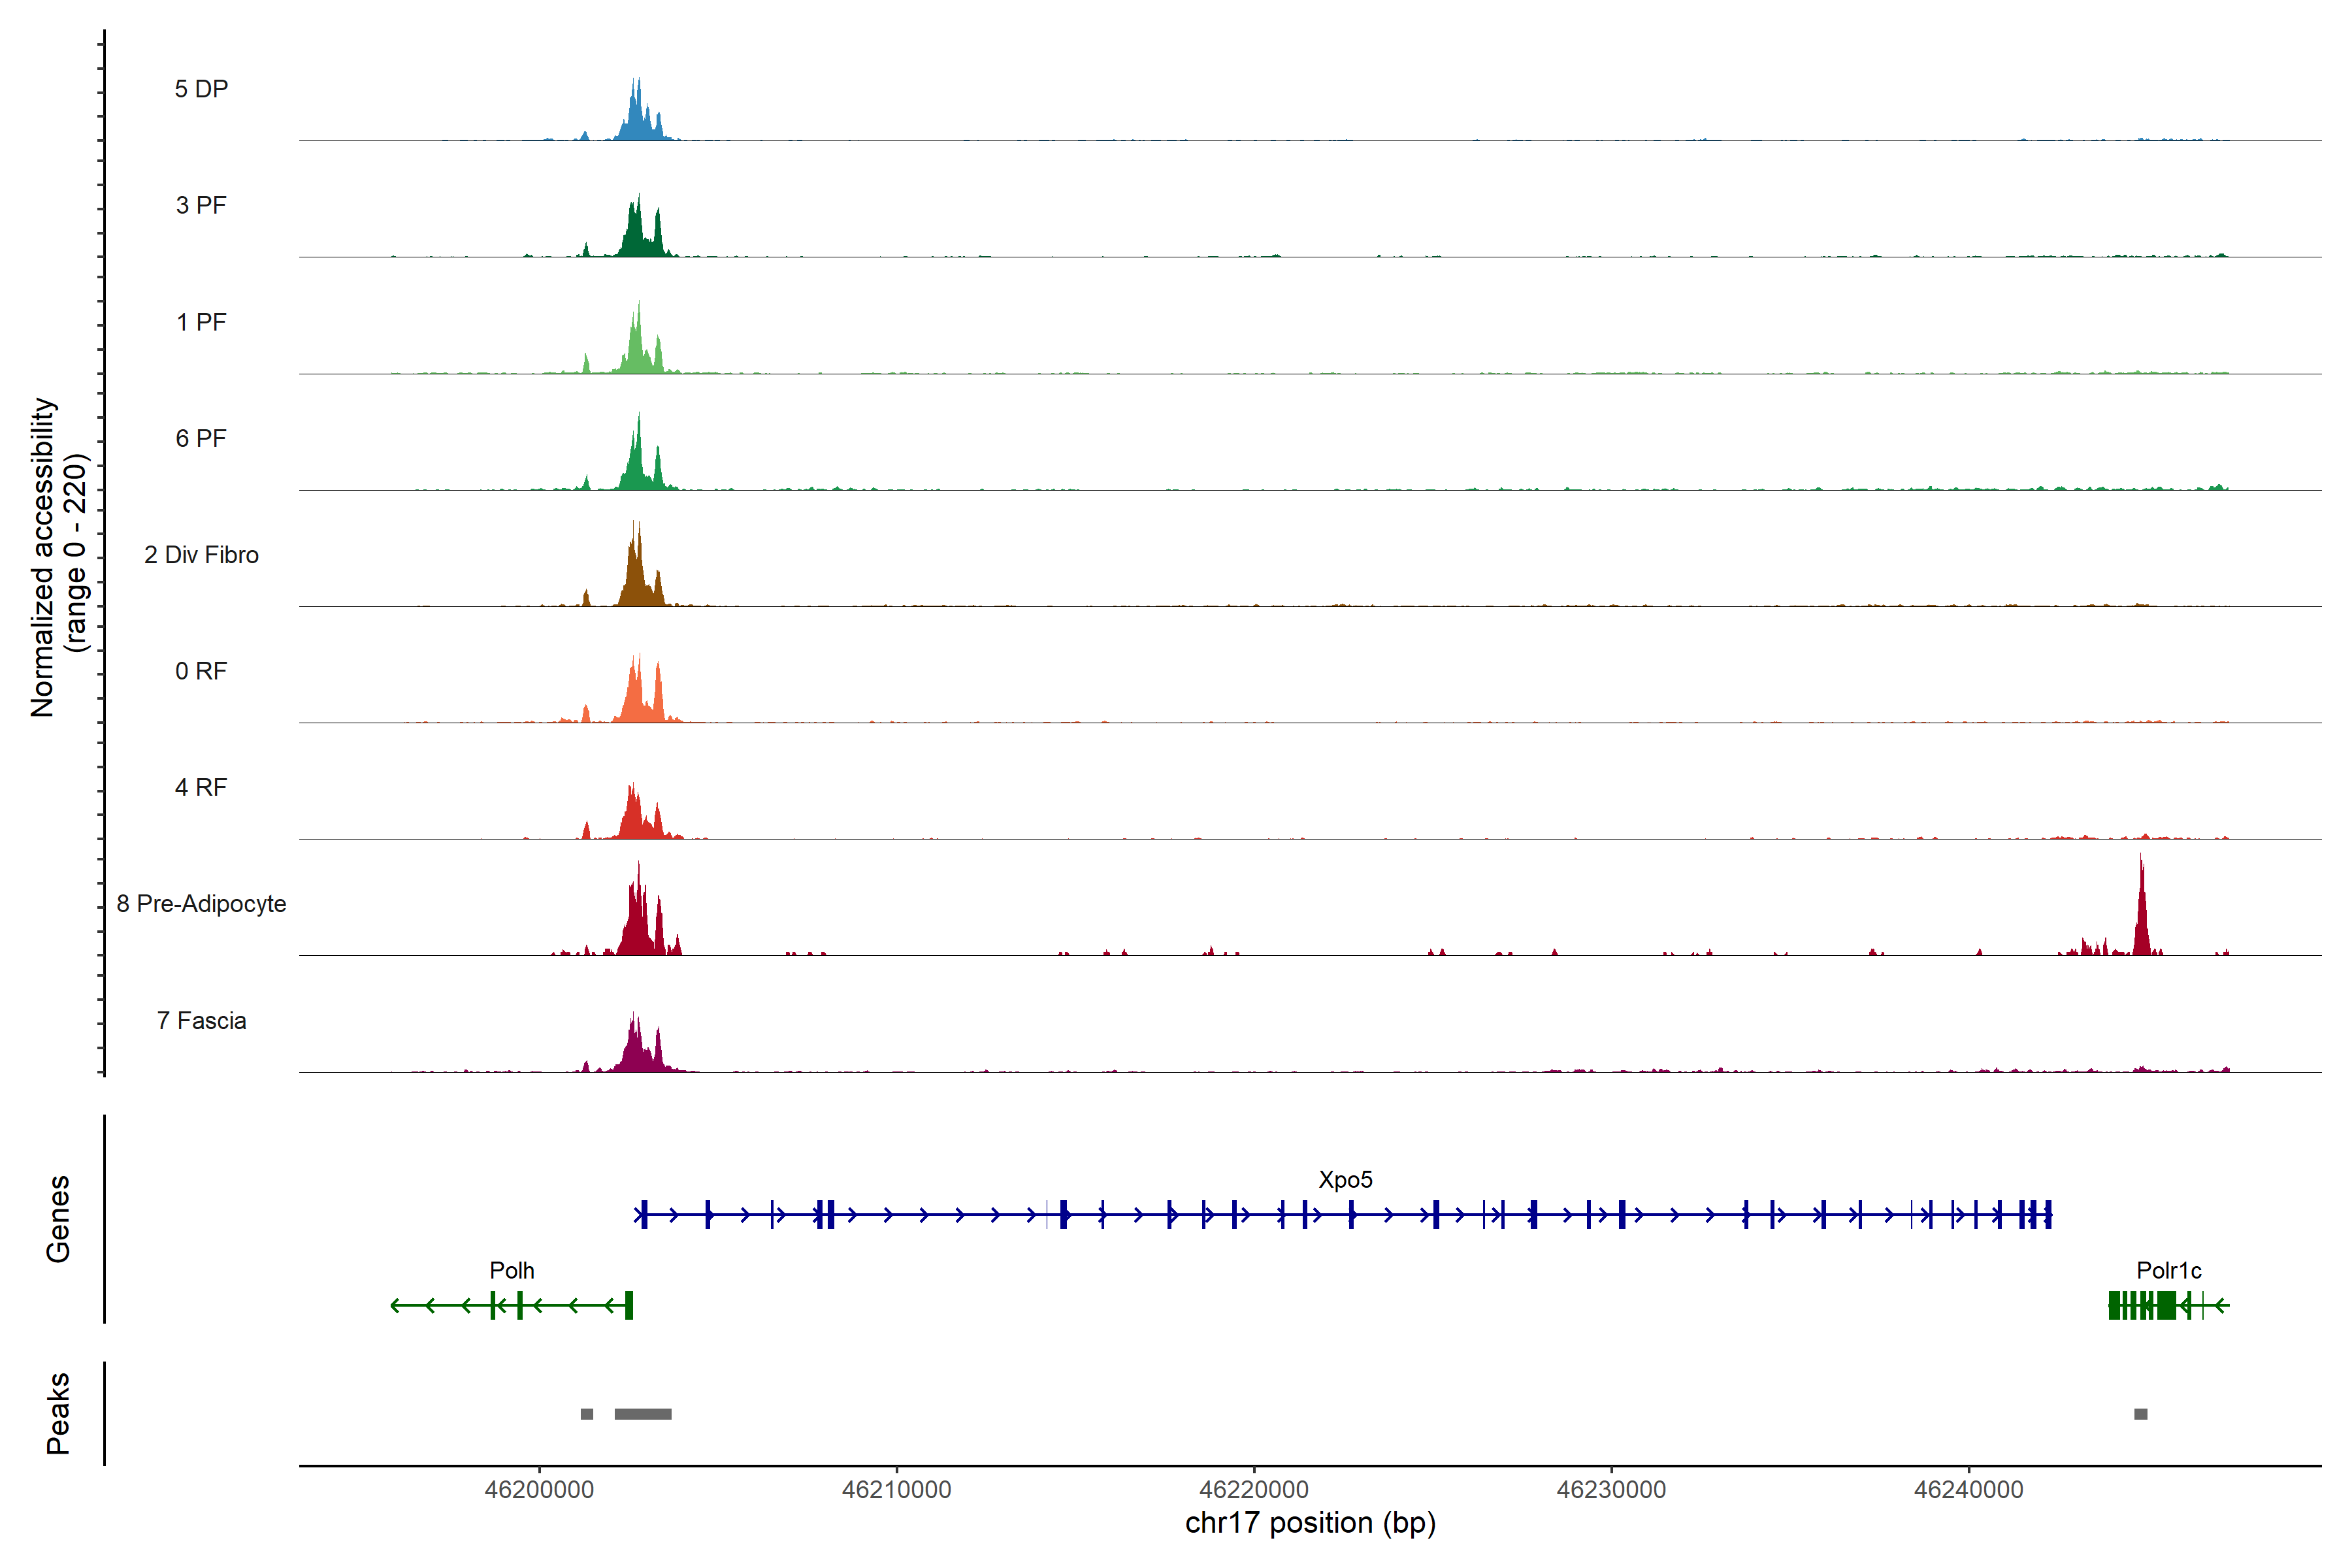Screen dimensions: 2352x1568
Task: Click the chr17 position (bp) axis title
Action: [1310, 1523]
